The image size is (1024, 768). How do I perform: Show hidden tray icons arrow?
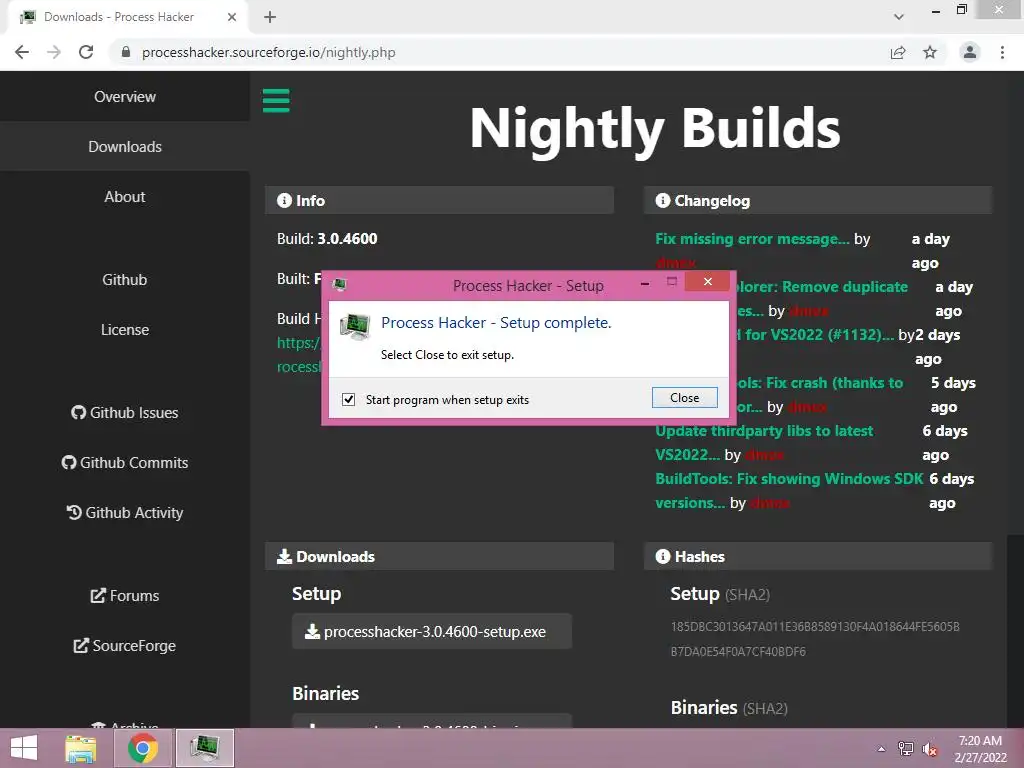click(x=881, y=749)
